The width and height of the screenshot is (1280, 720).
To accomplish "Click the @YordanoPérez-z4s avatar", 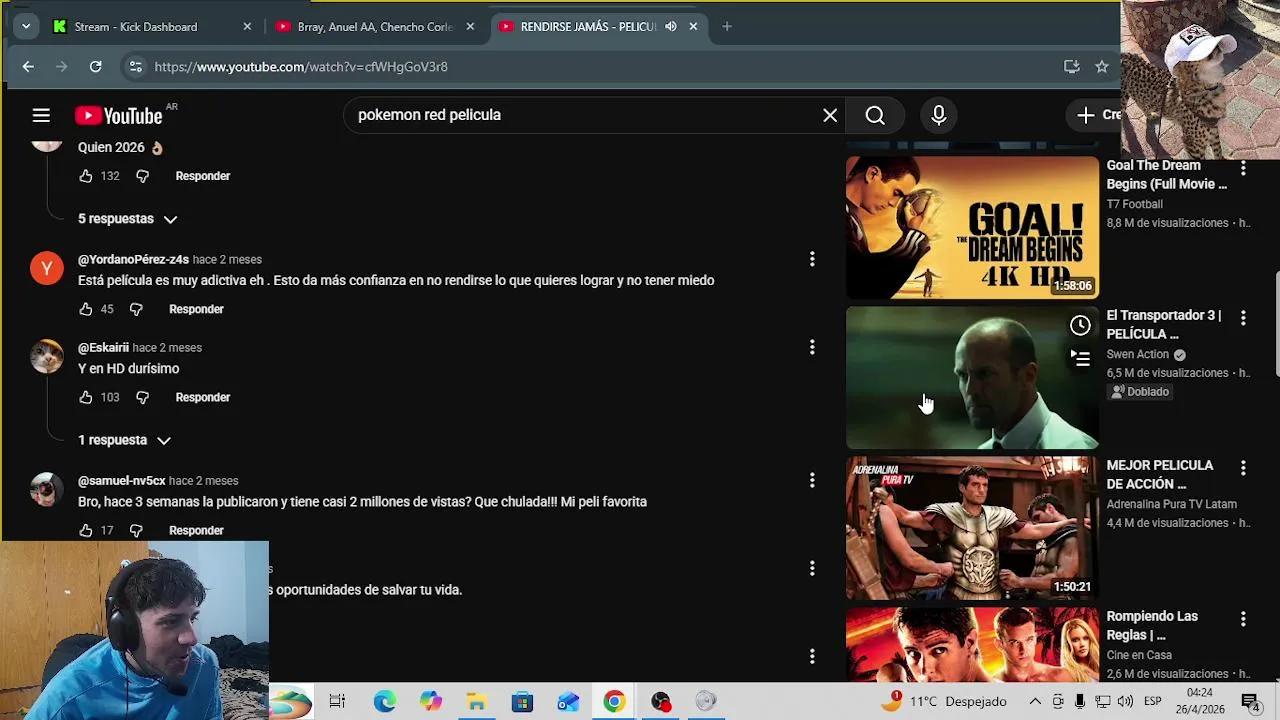I will pos(46,268).
